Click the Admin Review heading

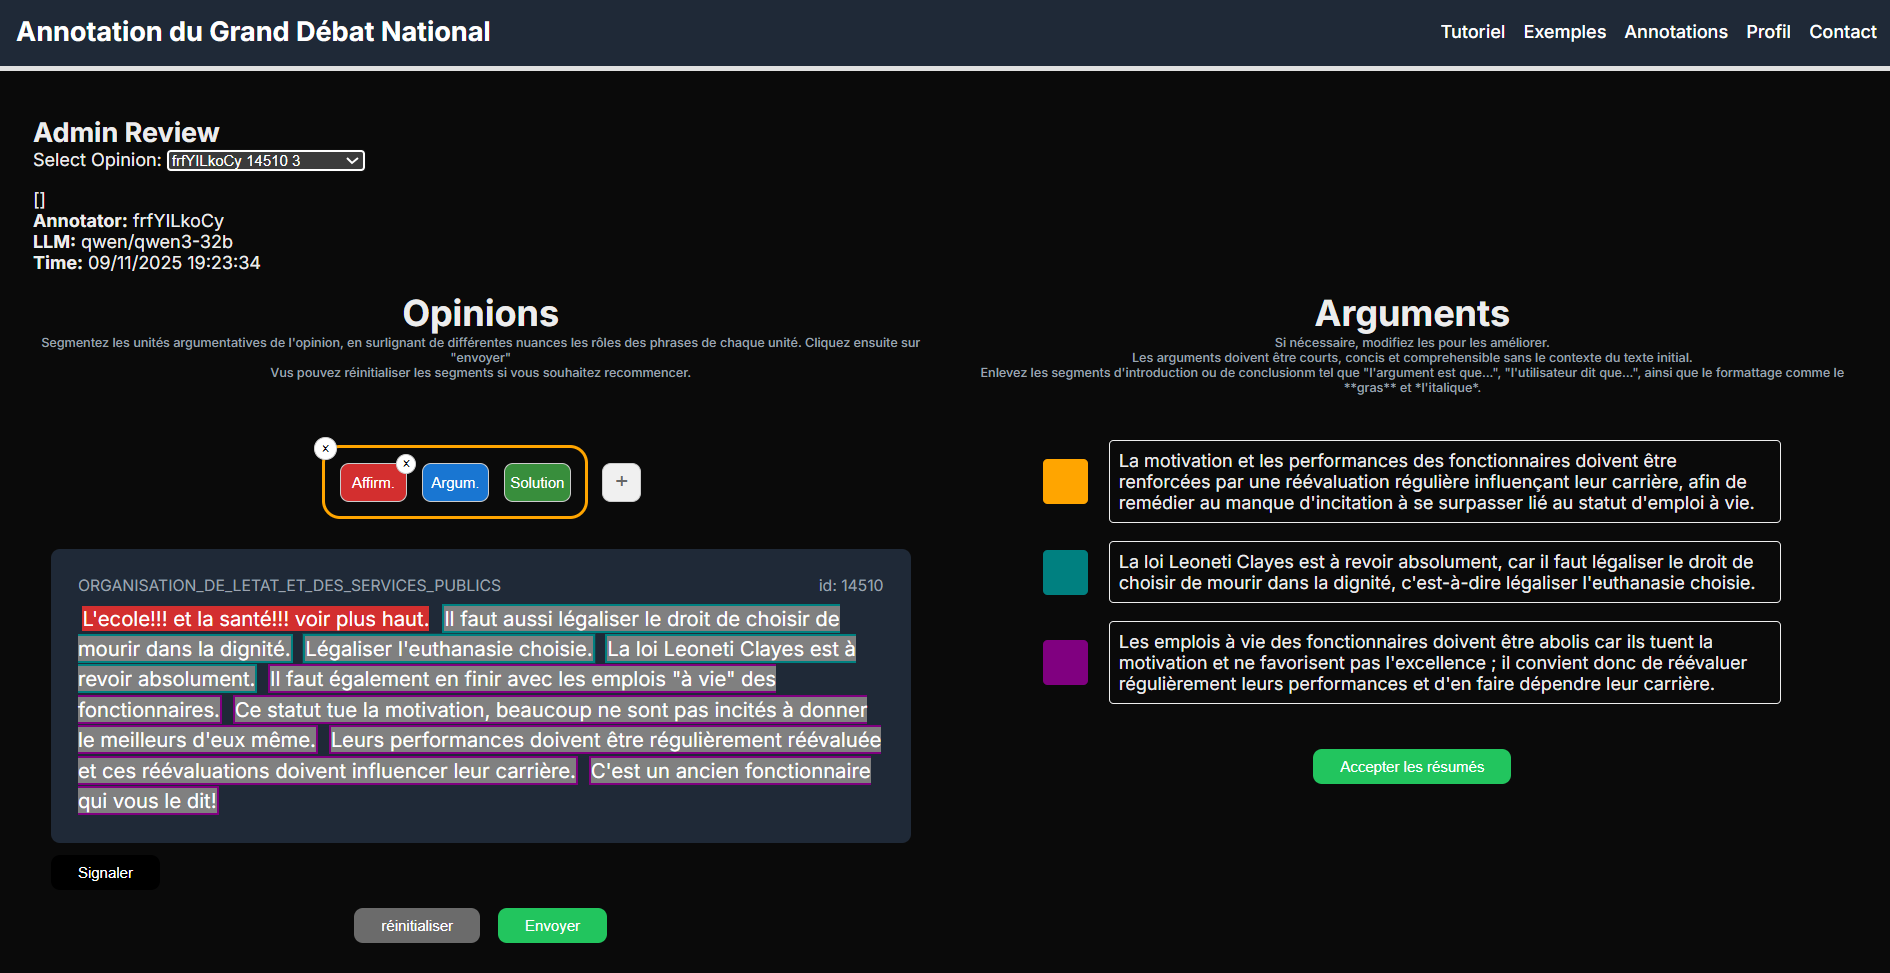126,133
